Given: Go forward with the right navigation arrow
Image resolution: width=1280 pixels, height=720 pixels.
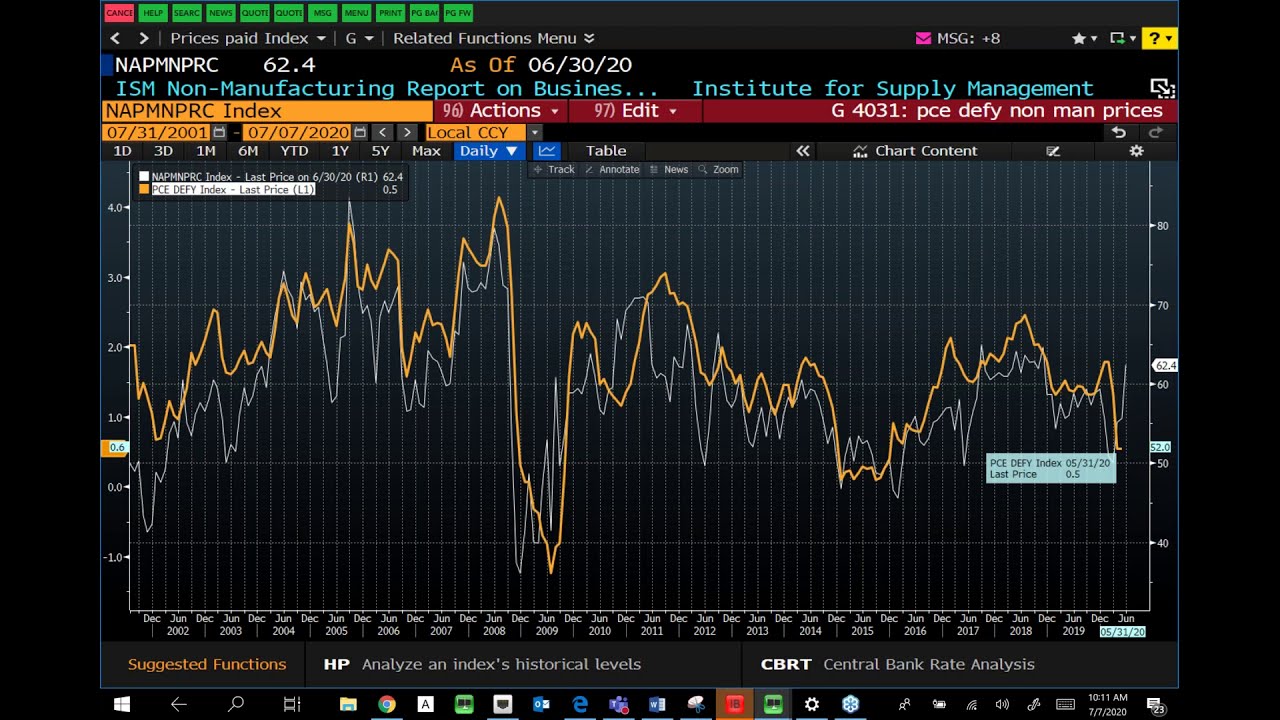Looking at the screenshot, I should click(143, 38).
